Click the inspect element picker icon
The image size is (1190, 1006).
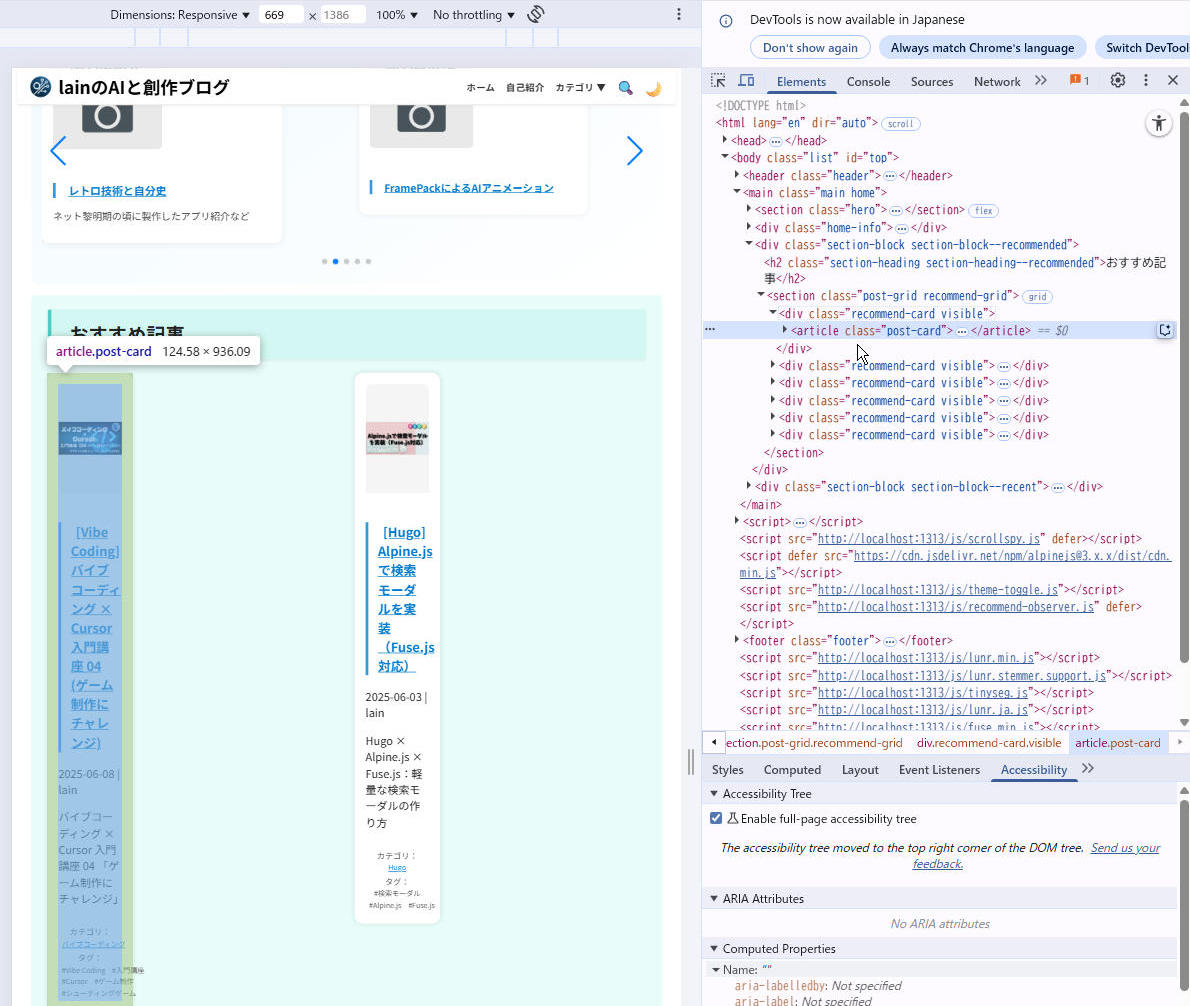coord(718,81)
